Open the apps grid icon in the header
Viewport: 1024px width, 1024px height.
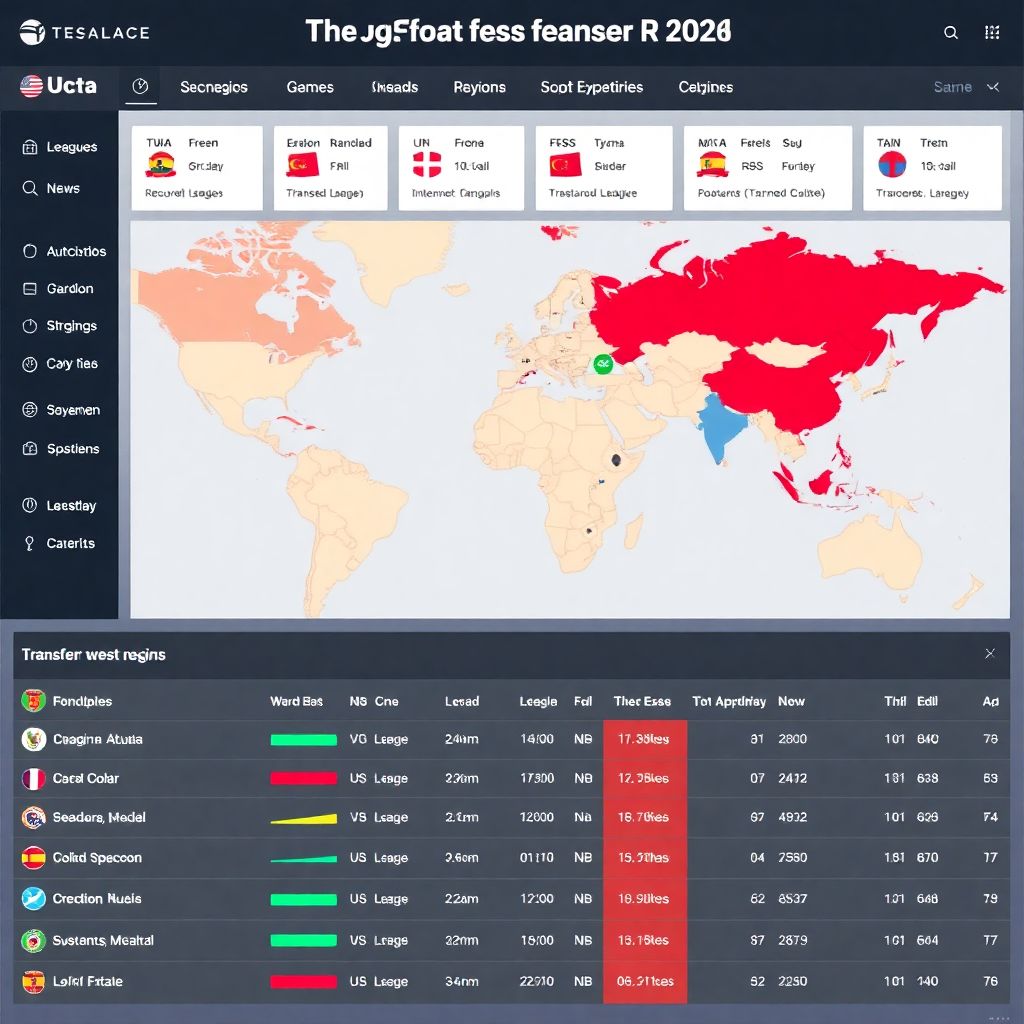coord(992,33)
